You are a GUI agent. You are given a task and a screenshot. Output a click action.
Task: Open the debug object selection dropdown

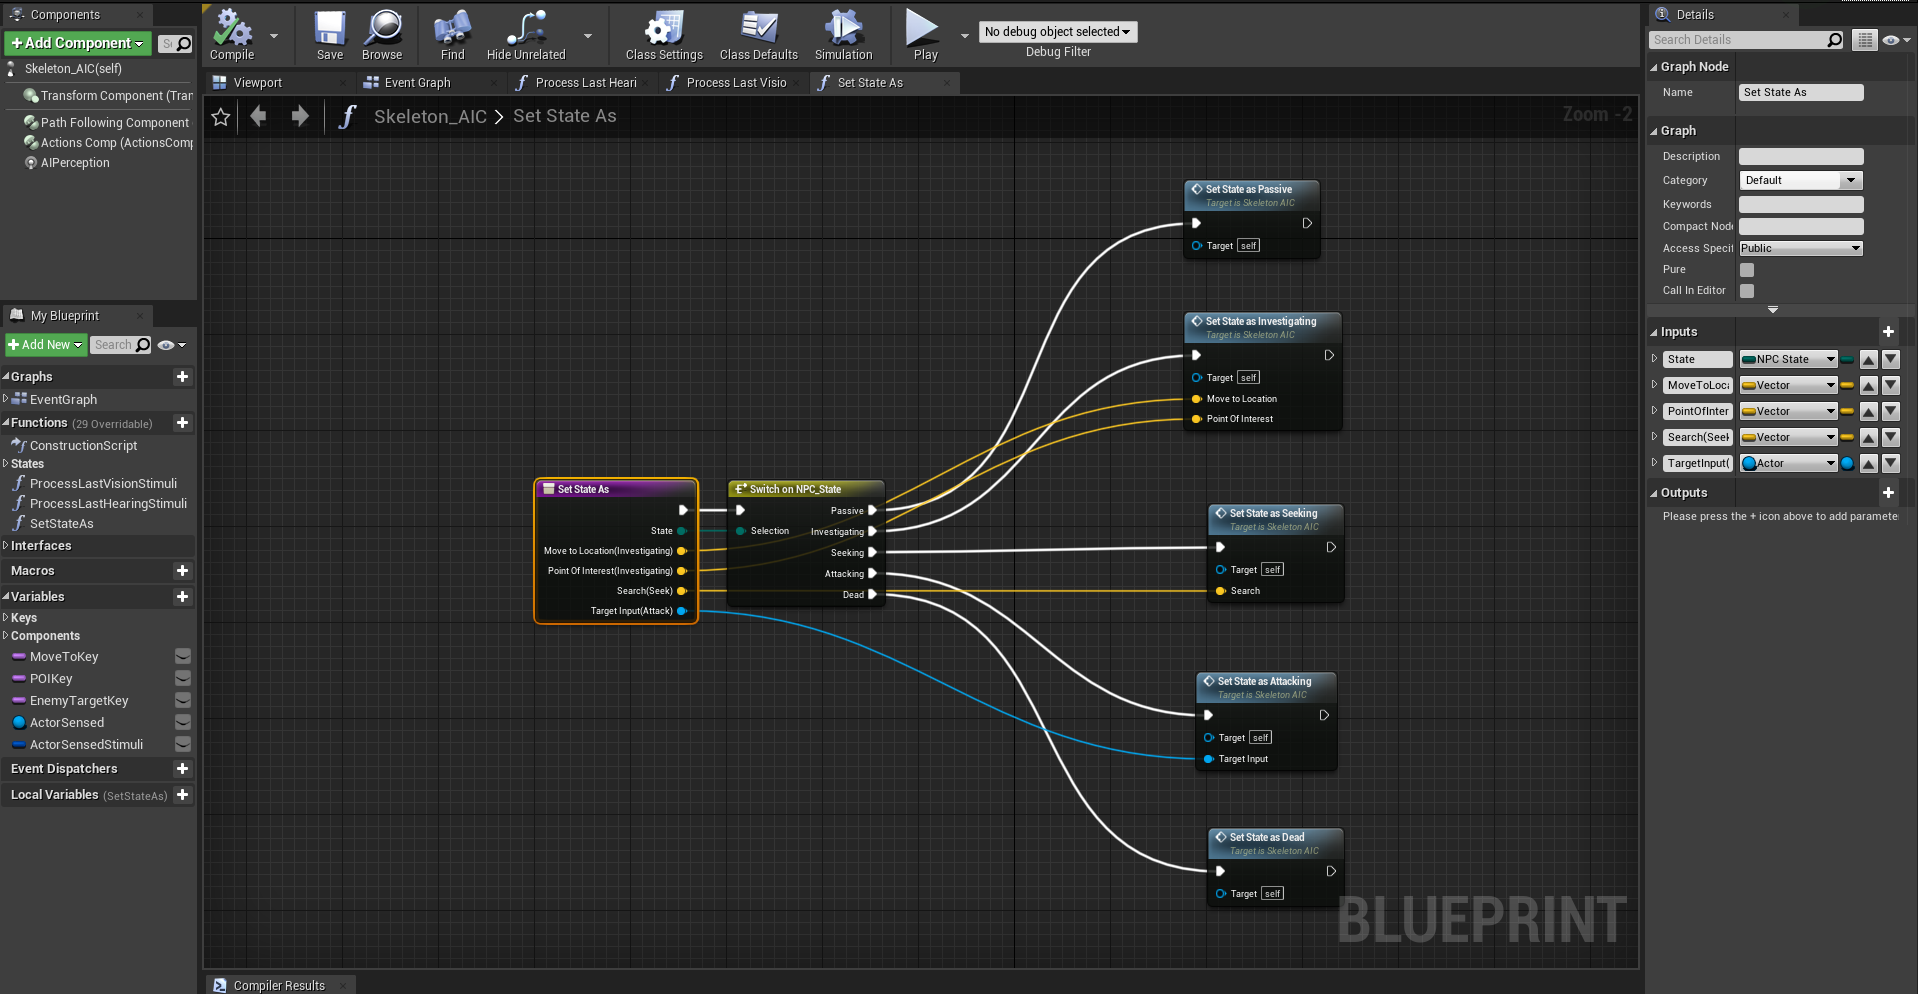point(1057,32)
